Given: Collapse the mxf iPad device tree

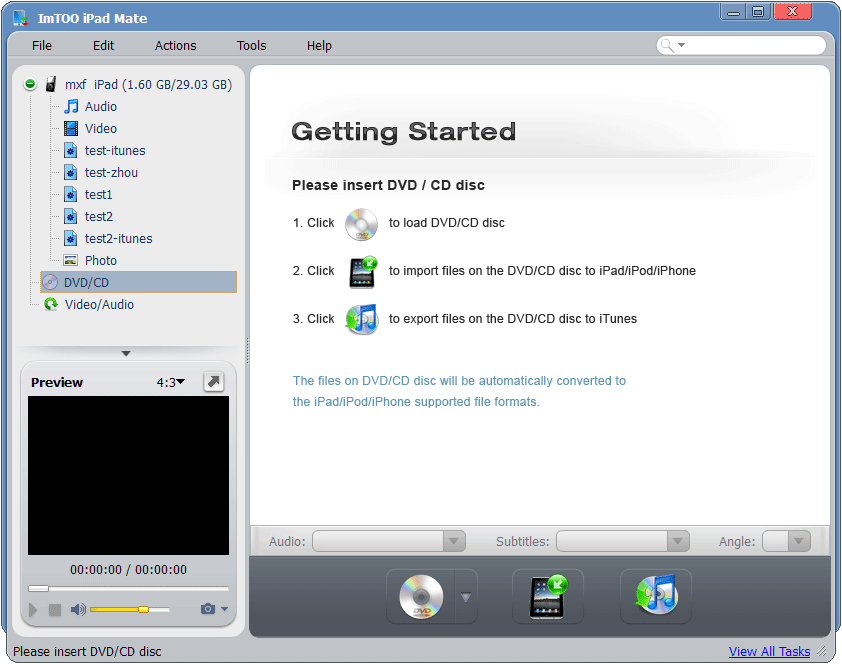Looking at the screenshot, I should [x=30, y=85].
